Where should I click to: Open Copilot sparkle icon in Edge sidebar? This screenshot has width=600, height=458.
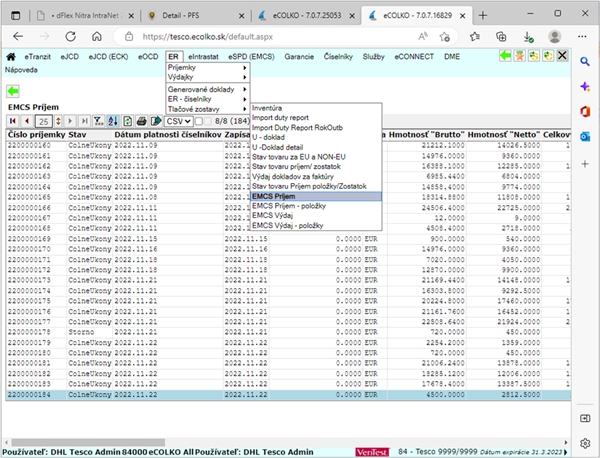(x=585, y=86)
